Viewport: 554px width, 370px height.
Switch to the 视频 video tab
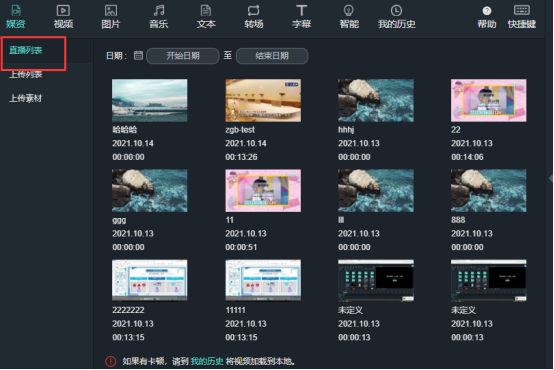63,17
